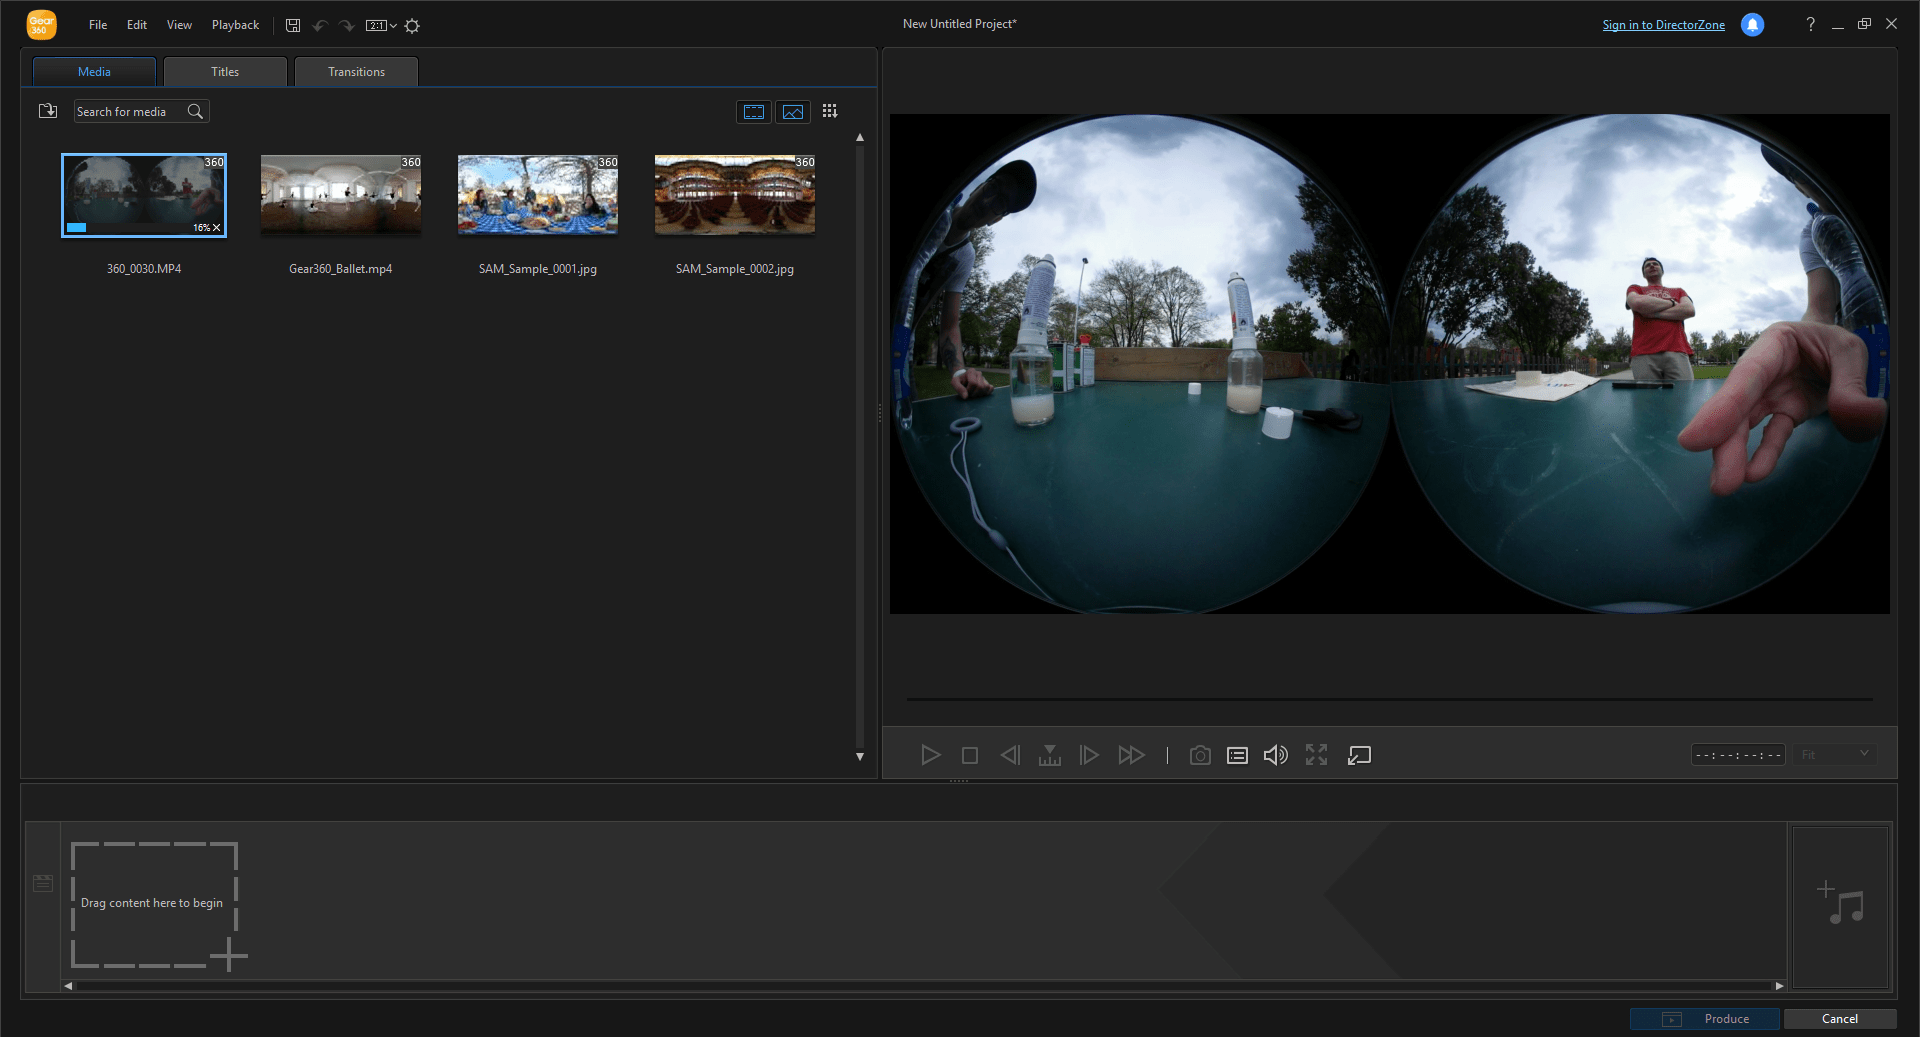
Task: Open the grid view options menu
Action: tap(830, 111)
